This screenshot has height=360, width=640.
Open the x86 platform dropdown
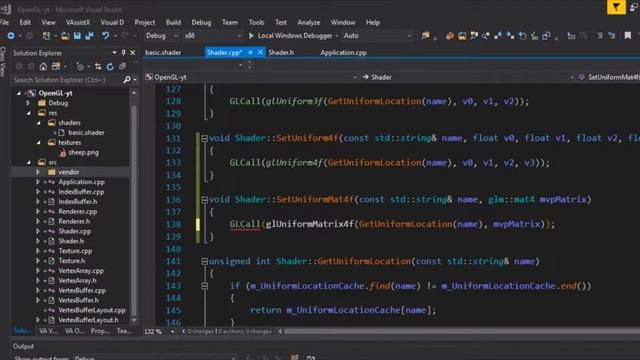click(213, 36)
